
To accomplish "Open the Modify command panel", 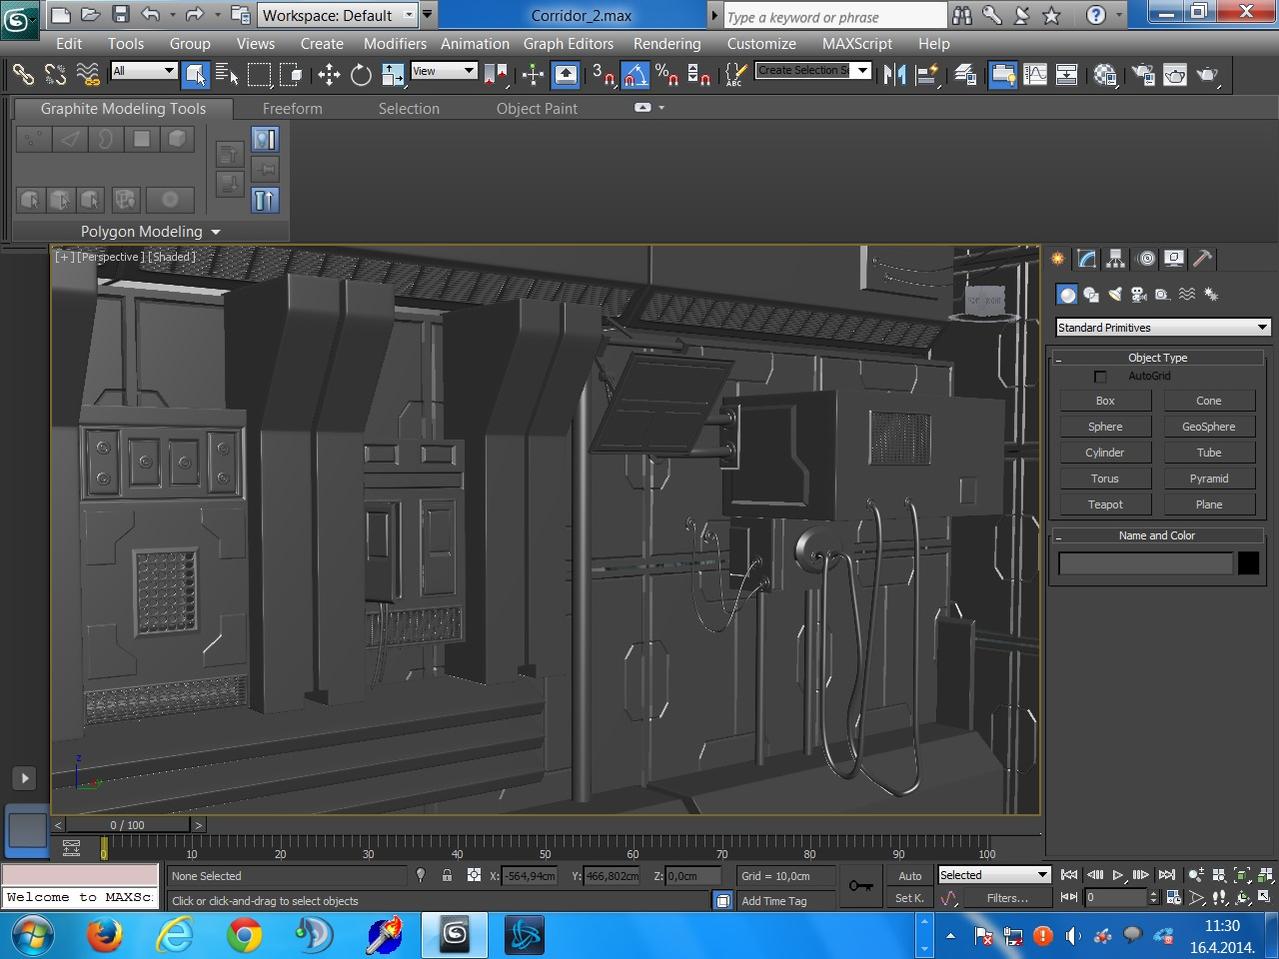I will pyautogui.click(x=1086, y=259).
